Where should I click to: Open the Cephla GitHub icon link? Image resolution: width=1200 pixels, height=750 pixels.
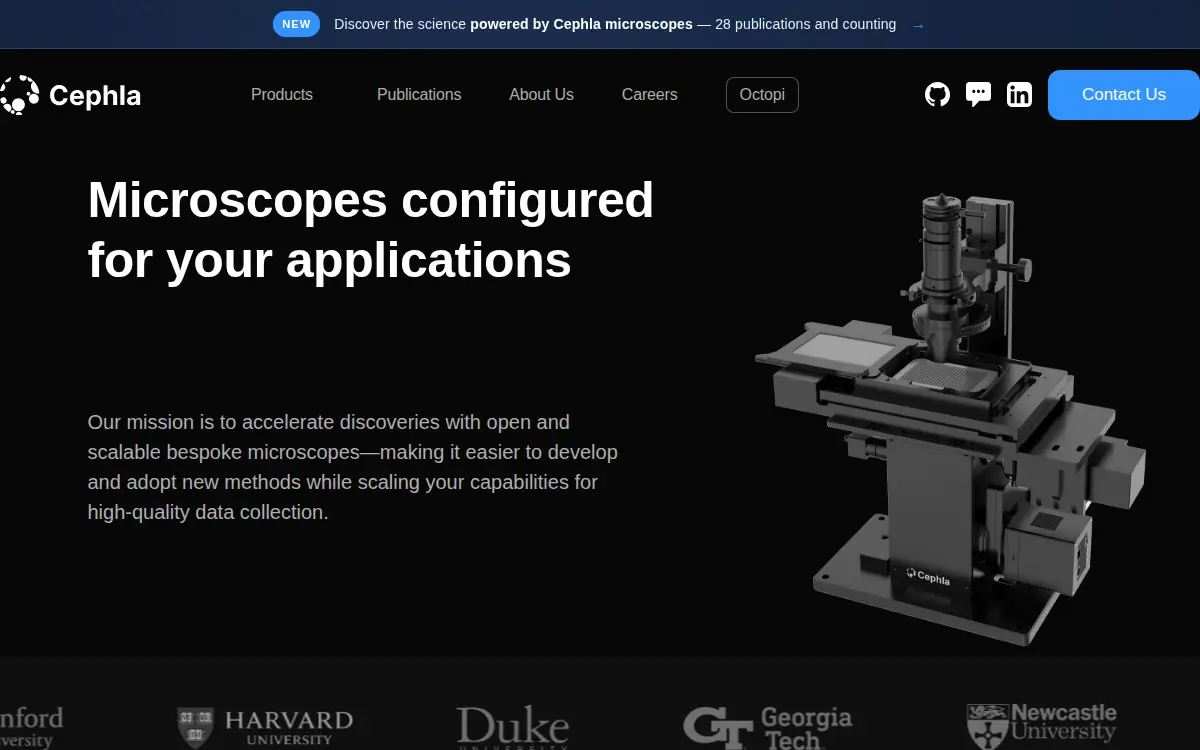937,95
